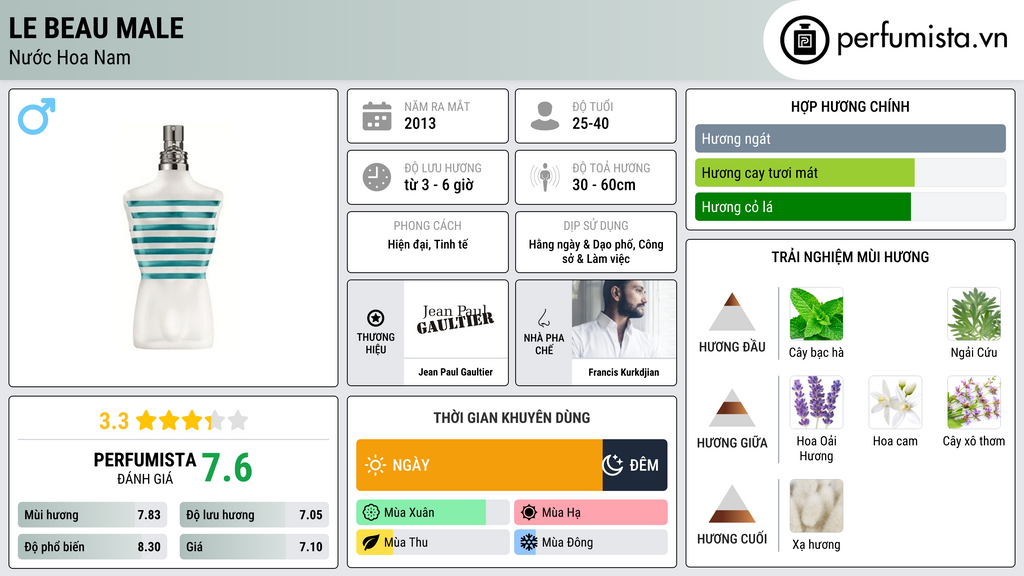Click the Hợp hương chính heading
The height and width of the screenshot is (576, 1024).
pyautogui.click(x=850, y=106)
